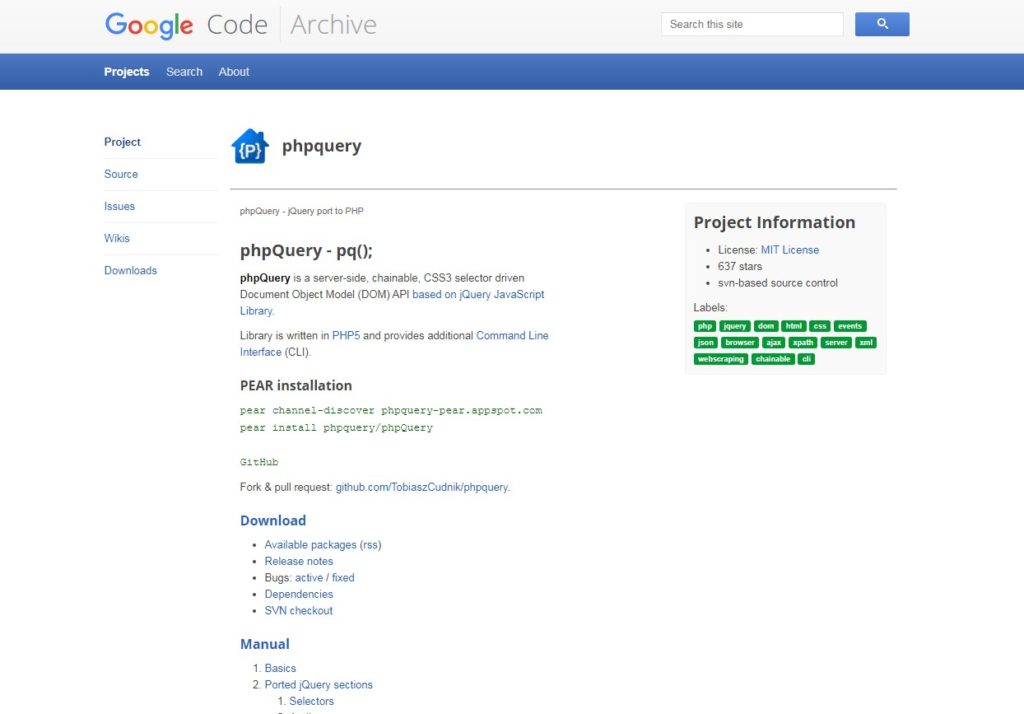
Task: Switch to the Search navigation item
Action: 184,72
